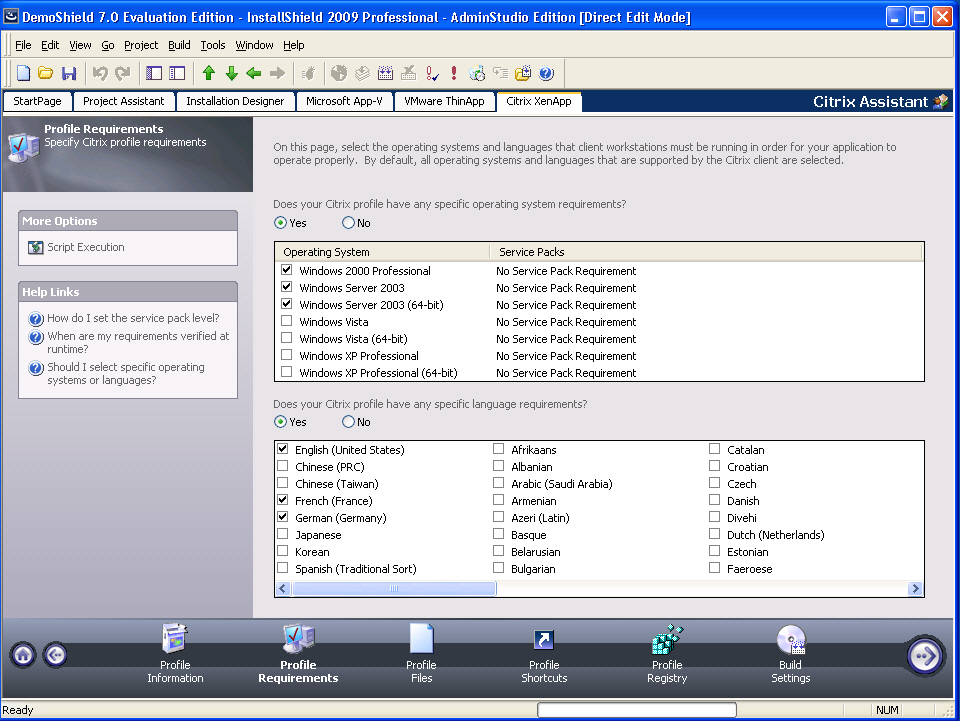Viewport: 960px width, 721px height.
Task: Select No for operating system requirements
Action: (x=349, y=223)
